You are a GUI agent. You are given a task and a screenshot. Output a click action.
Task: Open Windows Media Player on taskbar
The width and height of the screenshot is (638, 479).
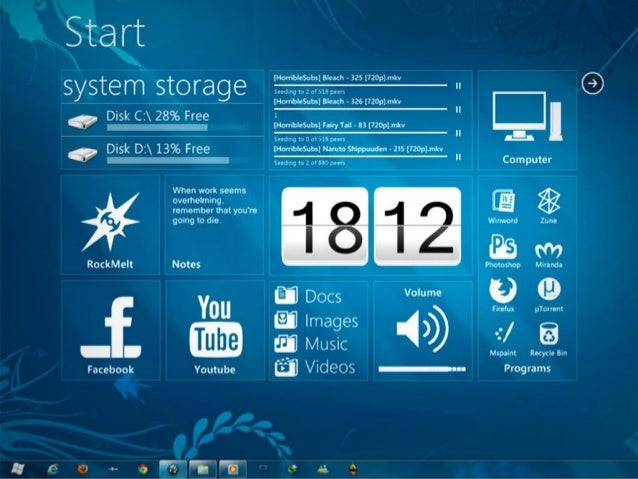(x=233, y=469)
